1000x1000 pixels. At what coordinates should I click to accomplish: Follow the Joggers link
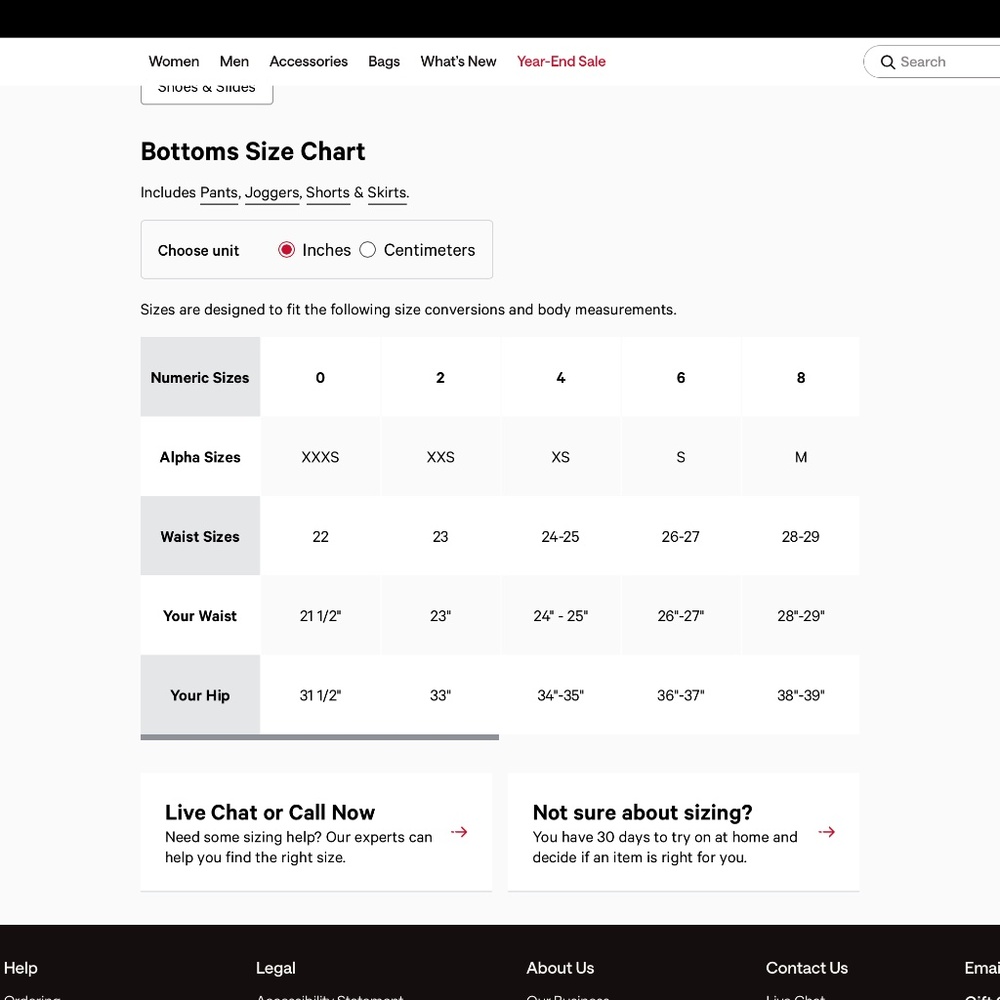(x=272, y=193)
